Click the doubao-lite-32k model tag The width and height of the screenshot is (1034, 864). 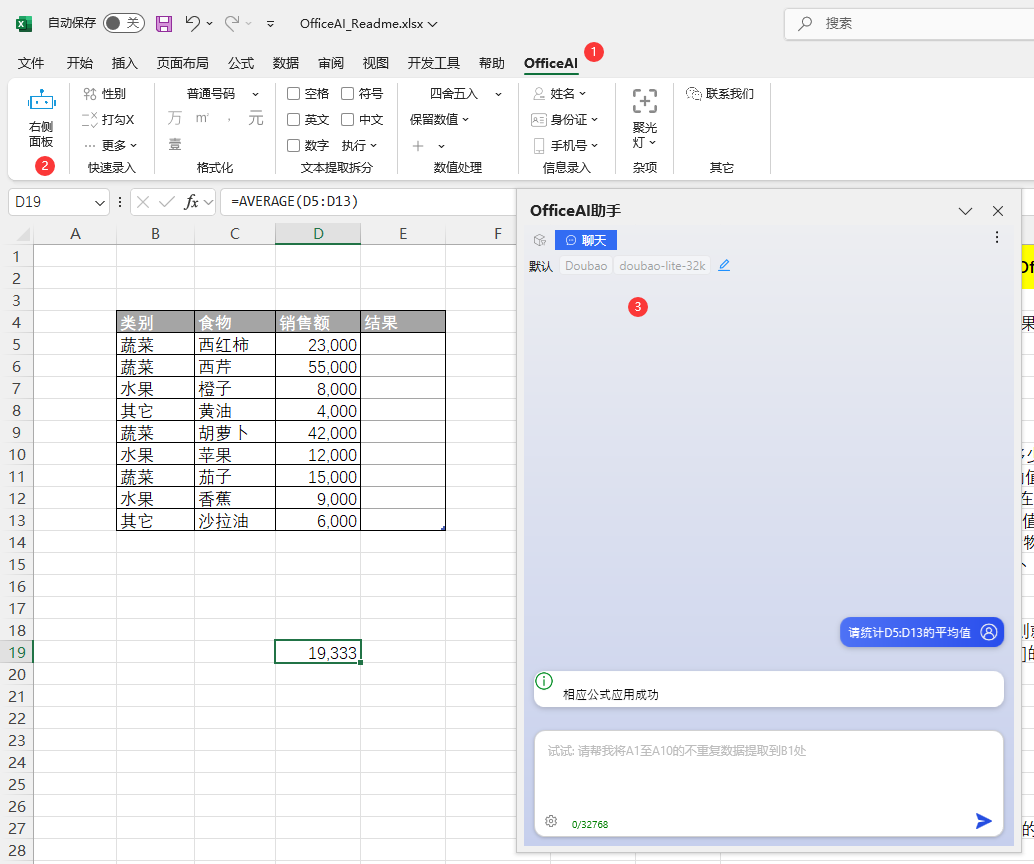pyautogui.click(x=662, y=266)
